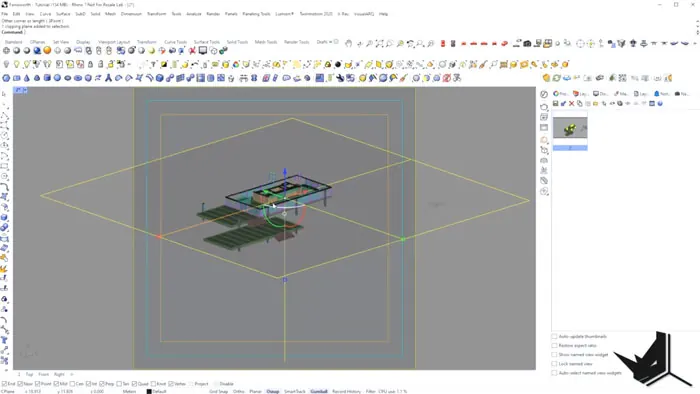Open the viewport title dropdown arrow
Image resolution: width=700 pixels, height=394 pixels.
(x=25, y=90)
